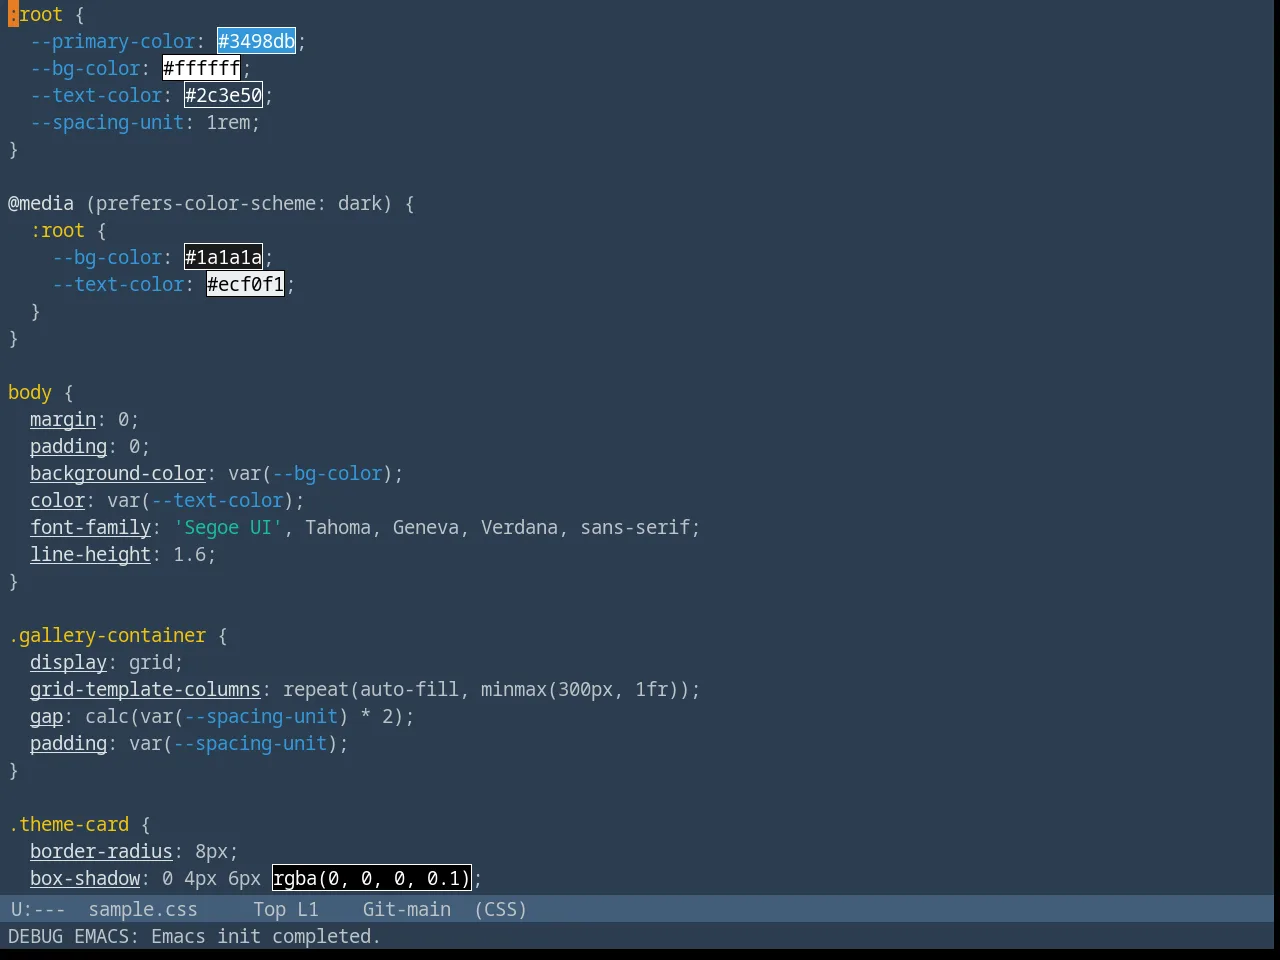The width and height of the screenshot is (1280, 960).
Task: Click the box-shadow property
Action: point(85,878)
